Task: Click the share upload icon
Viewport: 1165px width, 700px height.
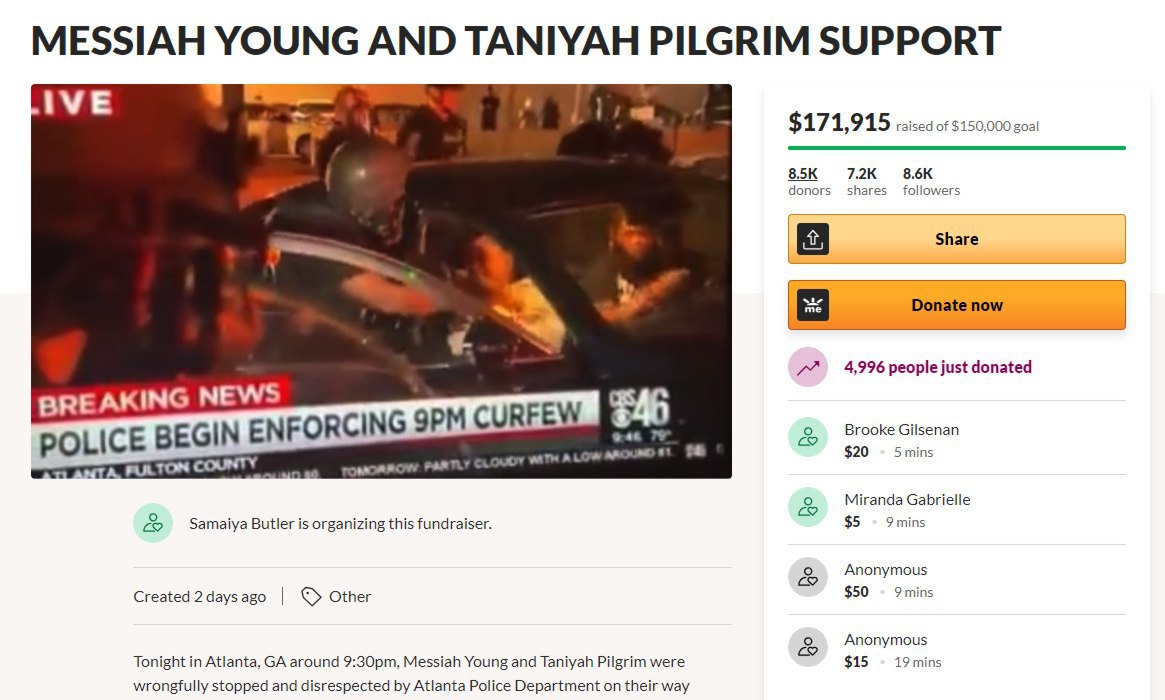Action: [813, 239]
